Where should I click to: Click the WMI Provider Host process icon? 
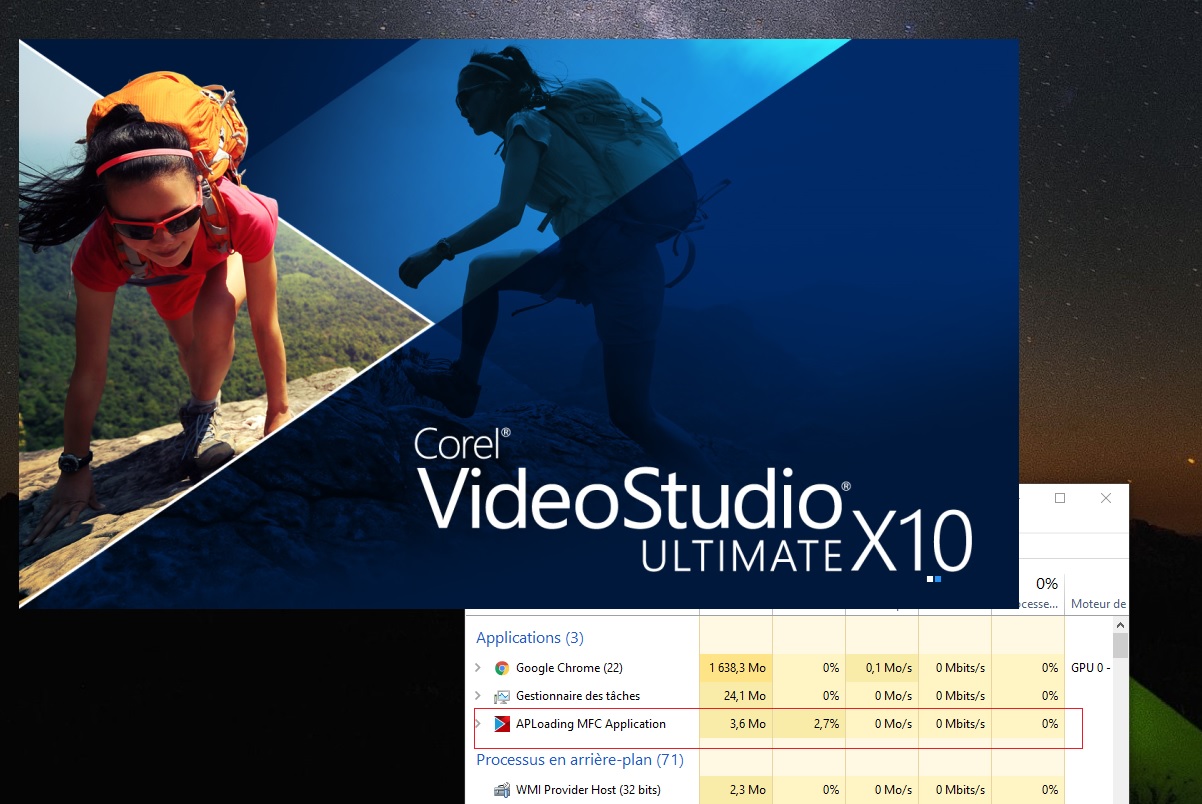(x=502, y=790)
